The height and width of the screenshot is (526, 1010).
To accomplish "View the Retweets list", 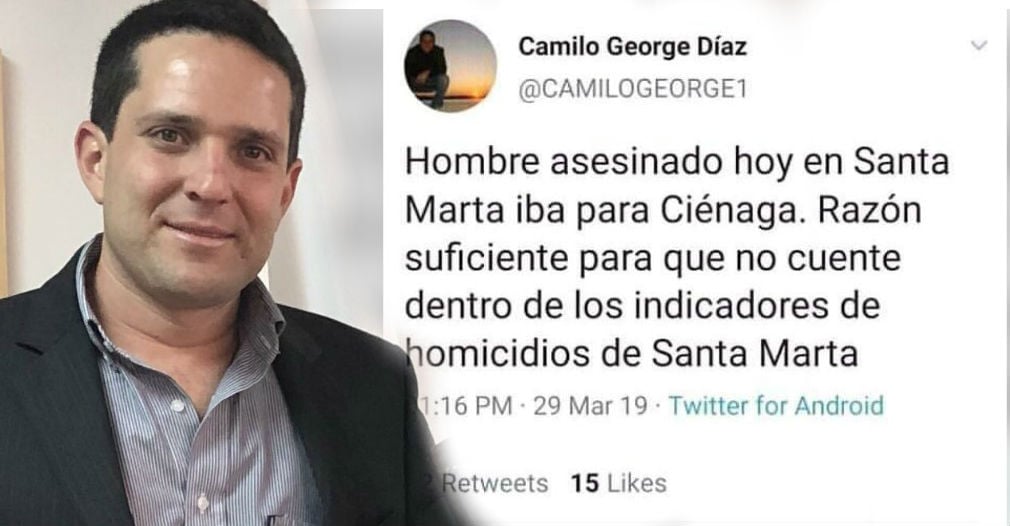I will [x=486, y=483].
